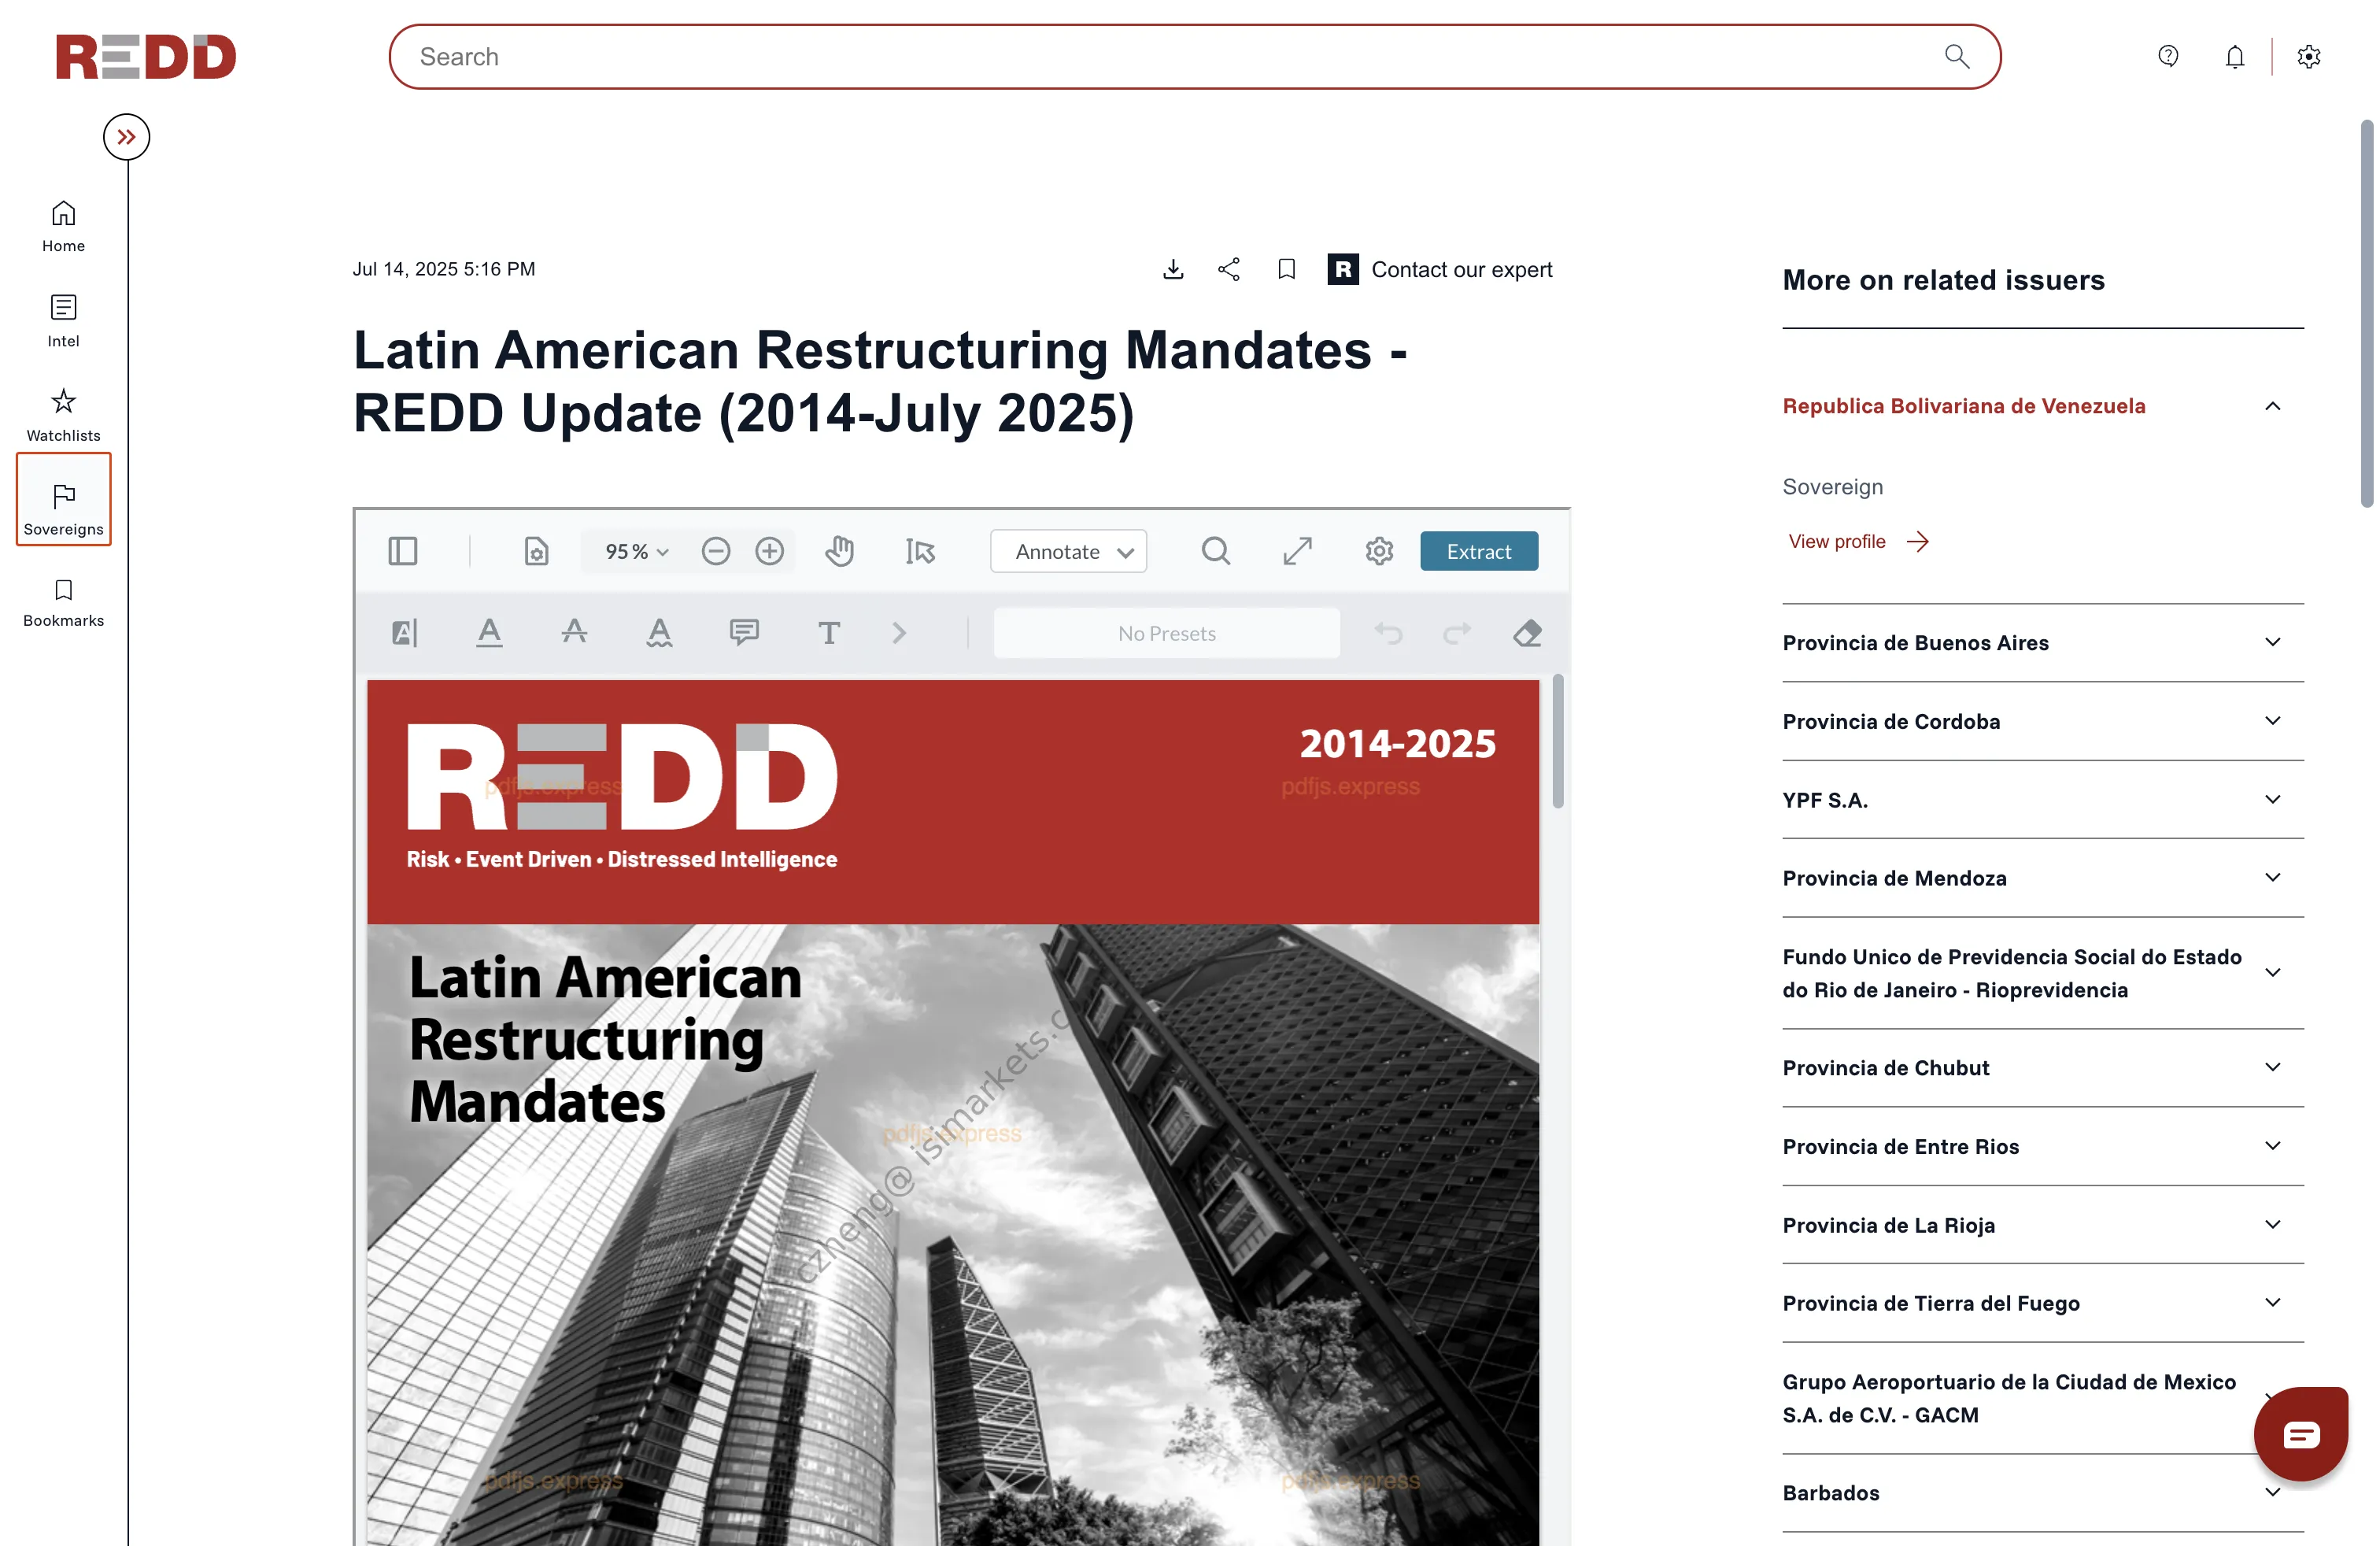Screen dimensions: 2380x1546
Task: Select the eraser annotation tool
Action: (x=1526, y=633)
